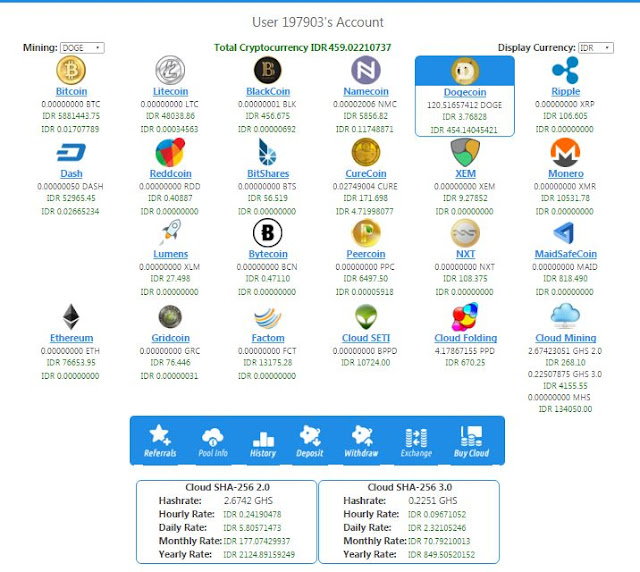Click the Reddcoin logo icon

click(170, 152)
